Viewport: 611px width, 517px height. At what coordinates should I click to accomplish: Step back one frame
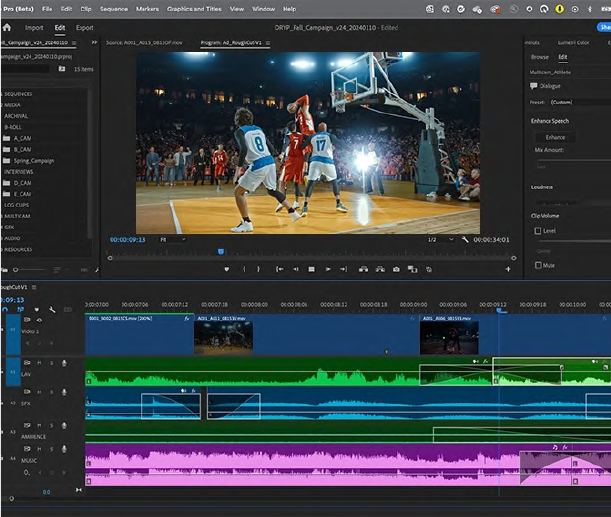(x=296, y=269)
